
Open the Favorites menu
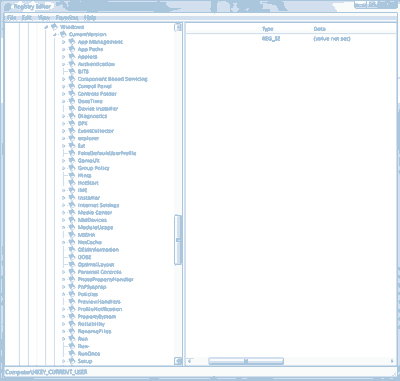(67, 17)
